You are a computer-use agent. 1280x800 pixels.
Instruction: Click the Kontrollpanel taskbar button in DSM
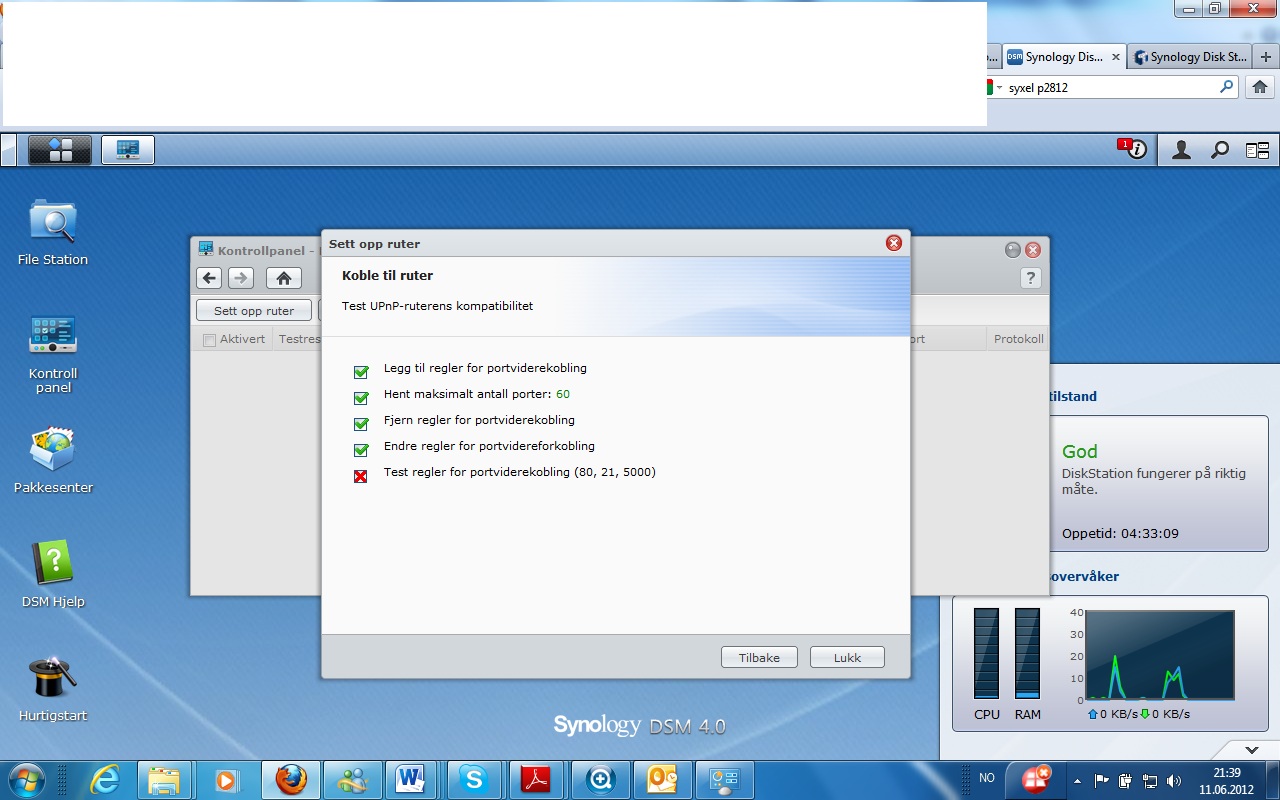(128, 150)
